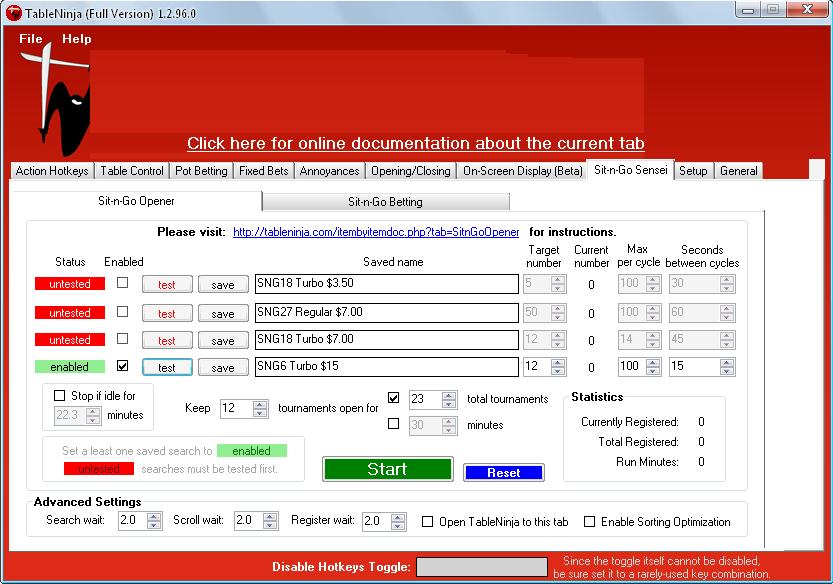Image resolution: width=833 pixels, height=584 pixels.
Task: Switch to the Sit-n-Go Betting sub-tab
Action: click(386, 201)
